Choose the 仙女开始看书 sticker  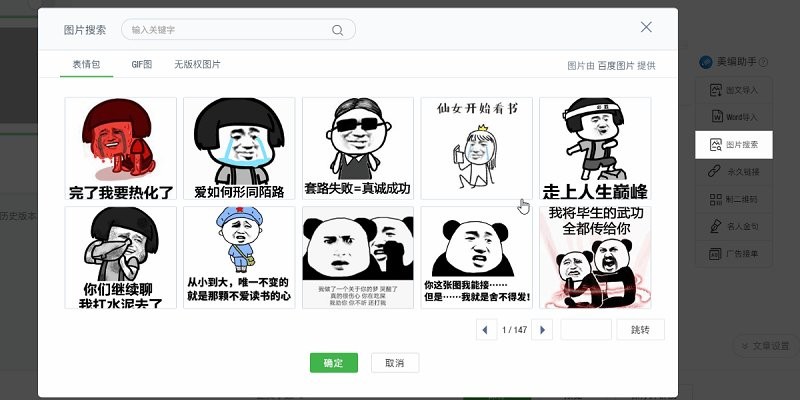tap(477, 148)
